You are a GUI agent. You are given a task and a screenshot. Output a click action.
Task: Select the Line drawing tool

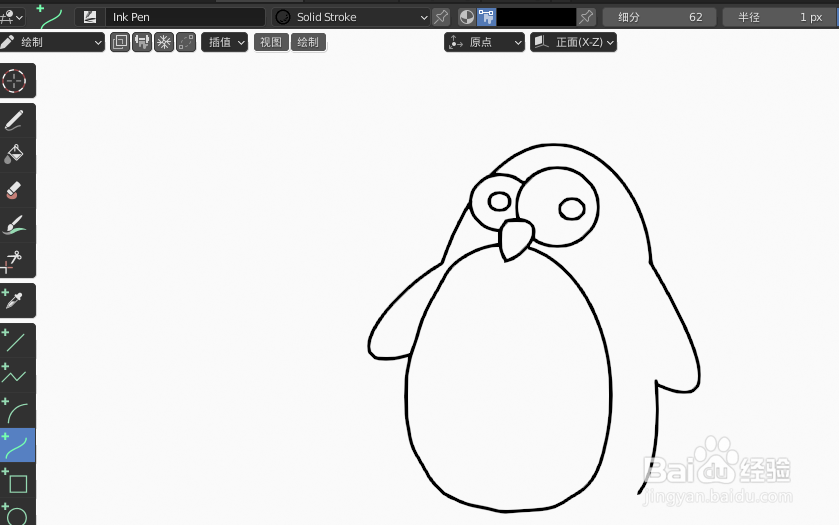tap(15, 340)
